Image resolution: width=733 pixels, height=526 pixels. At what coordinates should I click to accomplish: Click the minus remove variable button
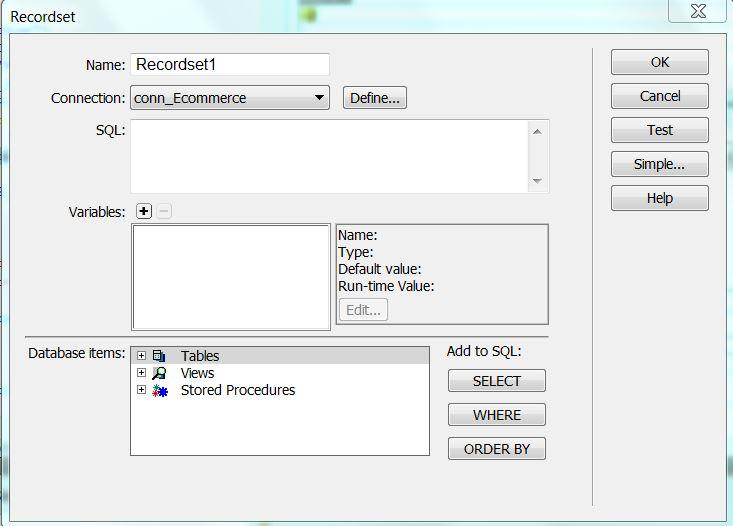[x=164, y=211]
